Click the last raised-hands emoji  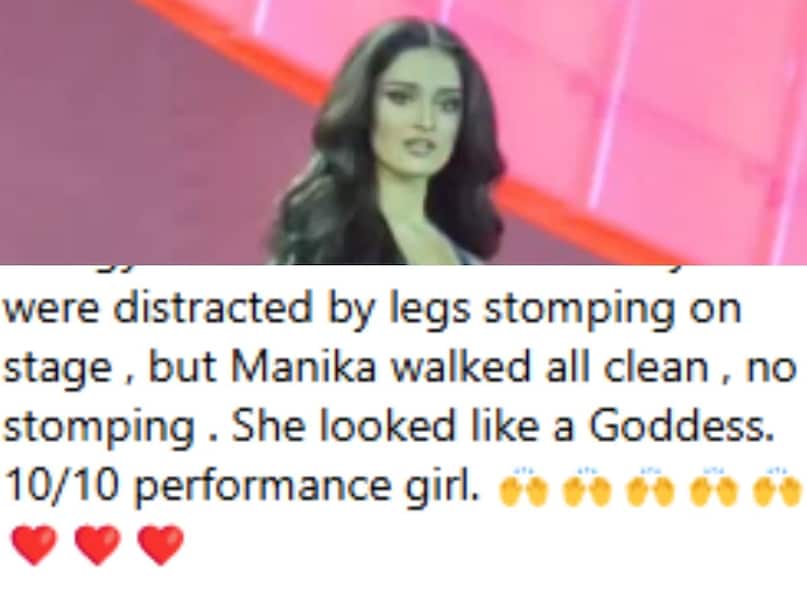pos(777,488)
